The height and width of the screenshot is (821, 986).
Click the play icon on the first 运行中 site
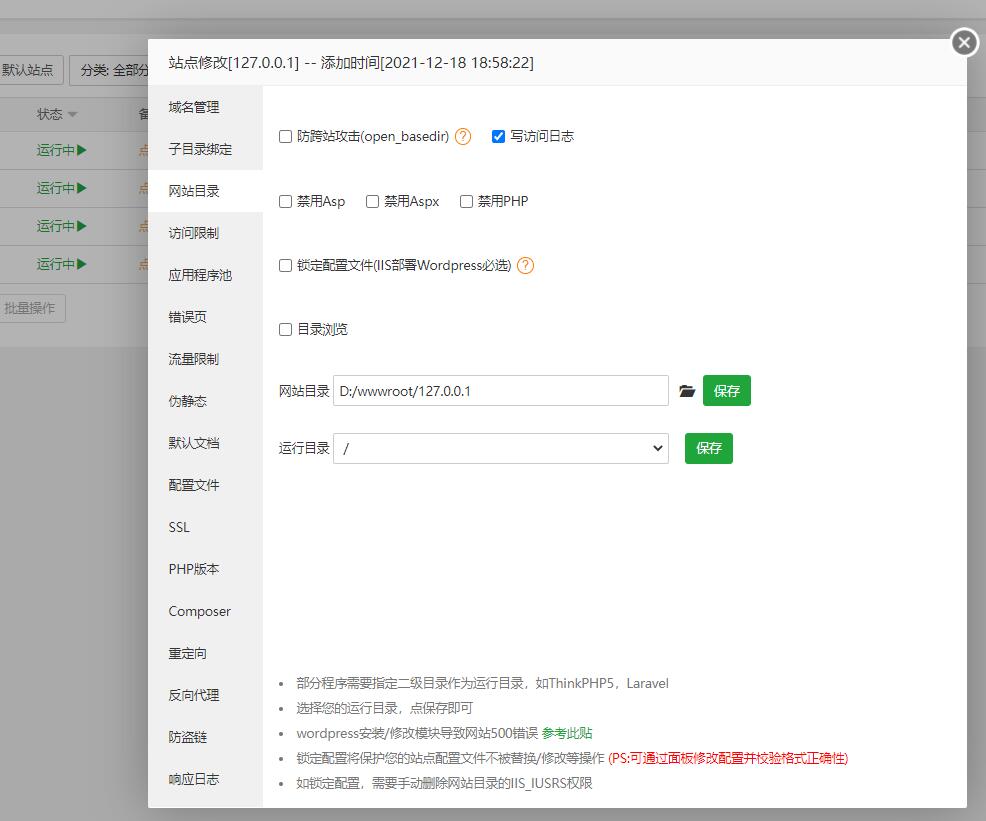pos(79,150)
